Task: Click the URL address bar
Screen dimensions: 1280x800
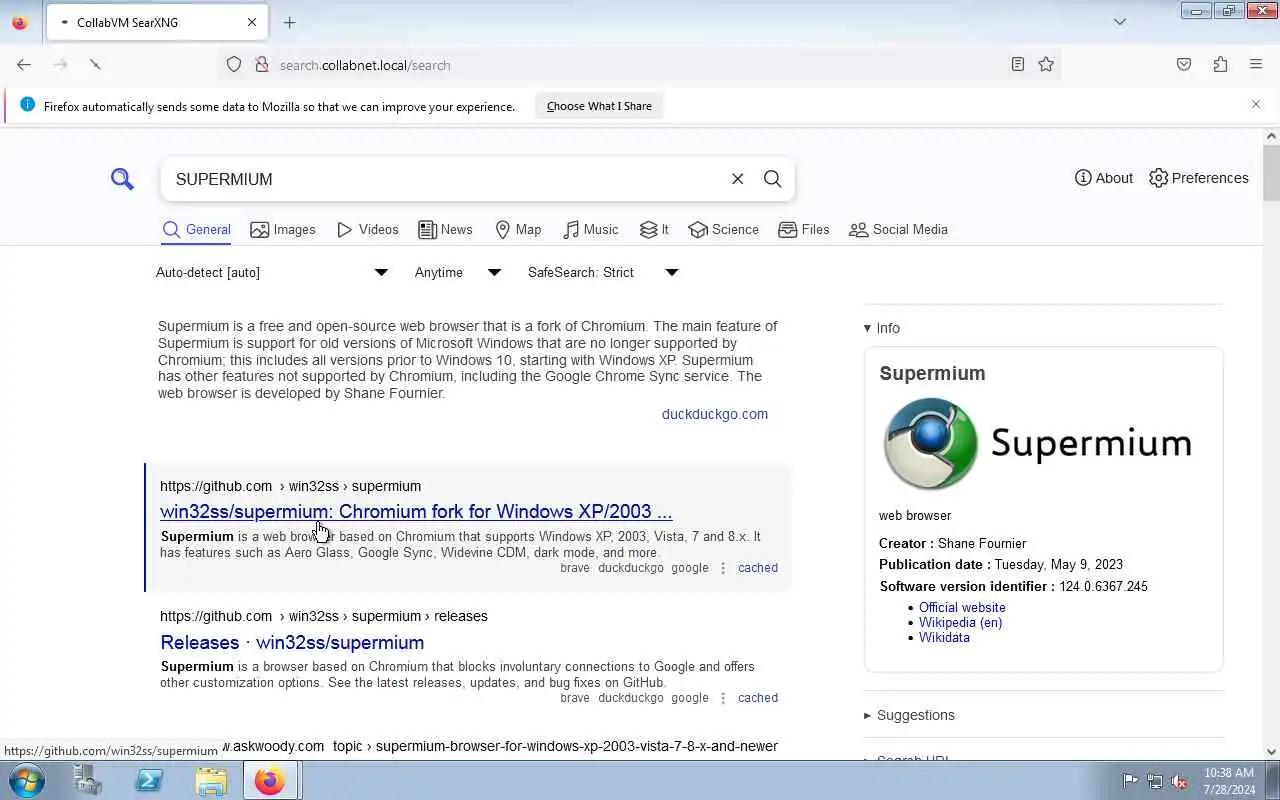Action: [638, 65]
